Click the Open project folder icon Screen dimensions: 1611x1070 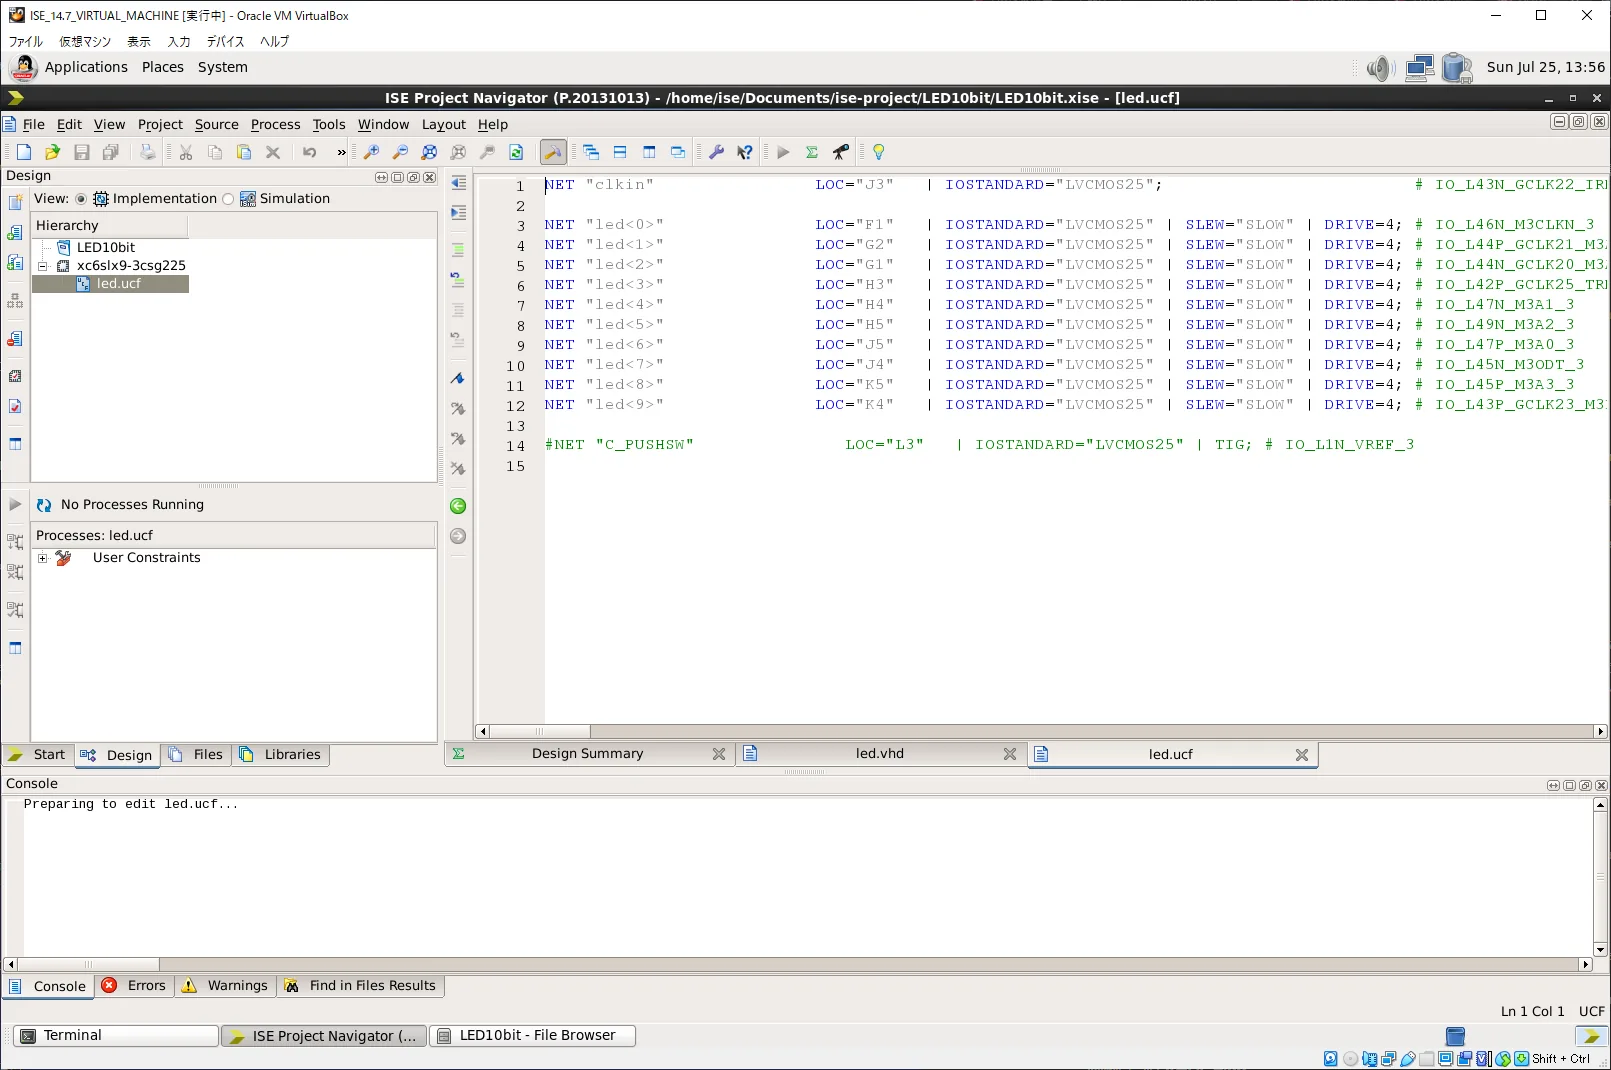(53, 152)
